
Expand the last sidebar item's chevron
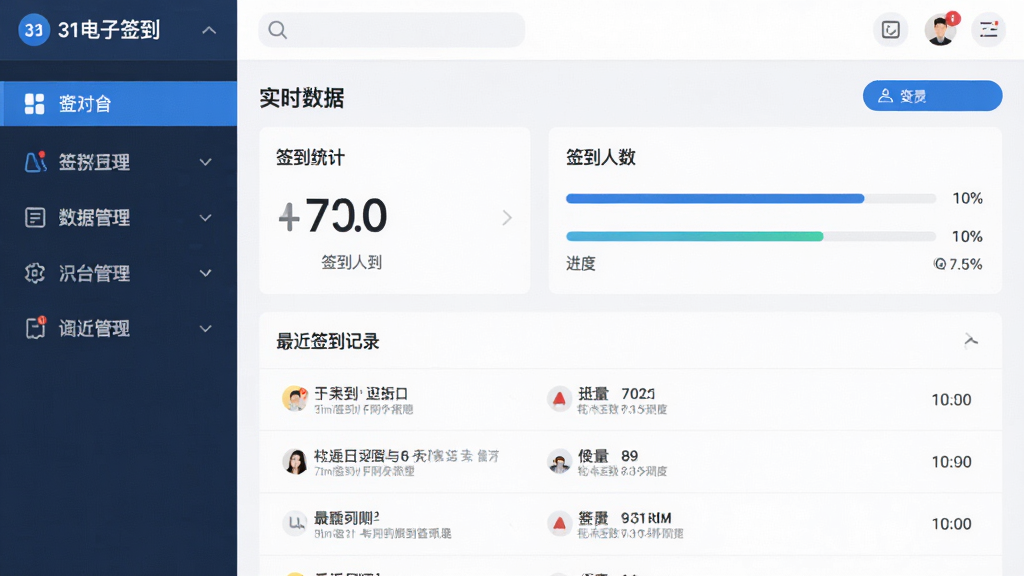(206, 328)
